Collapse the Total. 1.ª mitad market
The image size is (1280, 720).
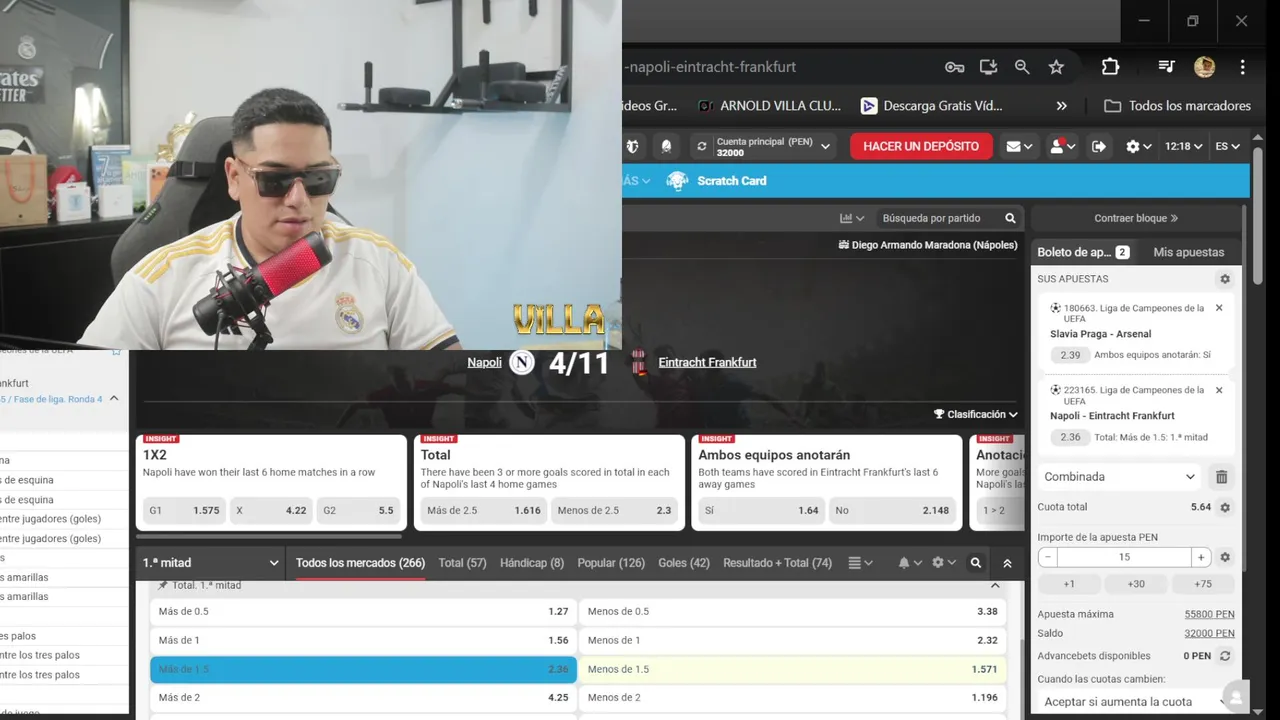[995, 586]
